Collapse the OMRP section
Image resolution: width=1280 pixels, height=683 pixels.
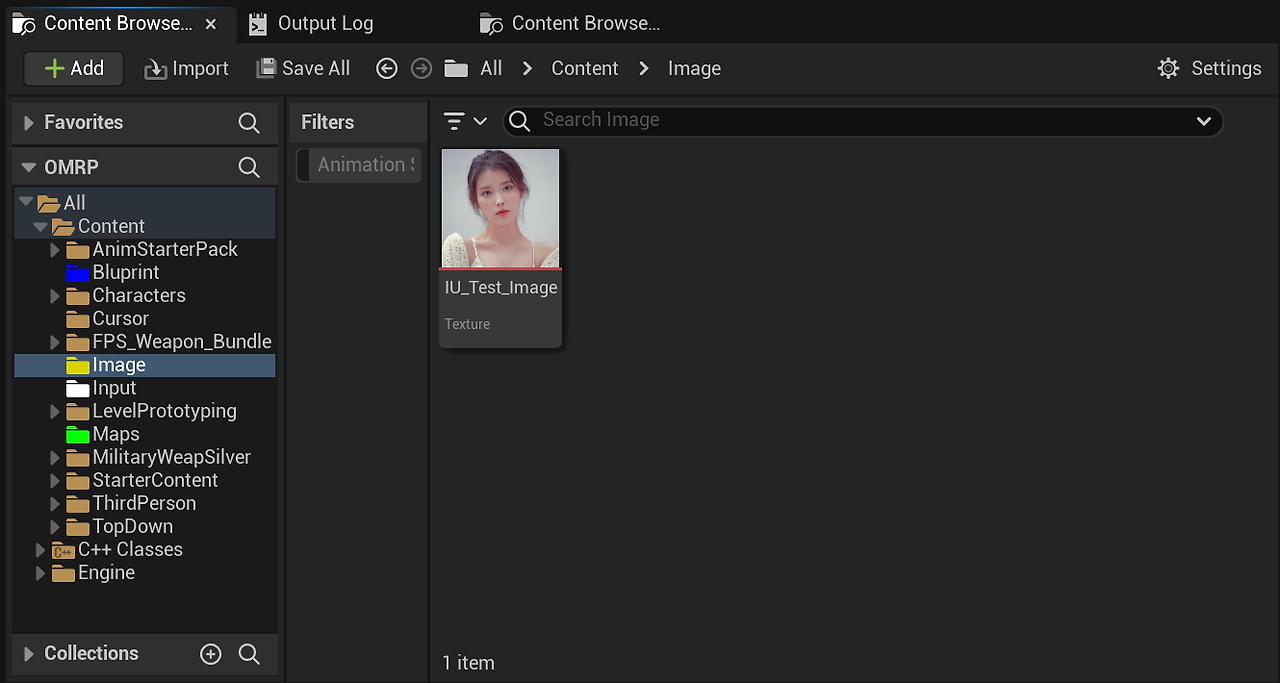coord(29,167)
